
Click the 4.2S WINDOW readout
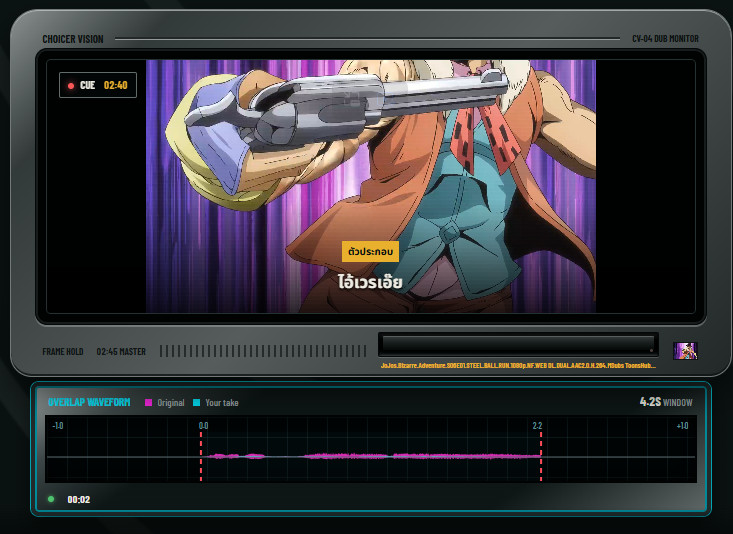coord(666,402)
